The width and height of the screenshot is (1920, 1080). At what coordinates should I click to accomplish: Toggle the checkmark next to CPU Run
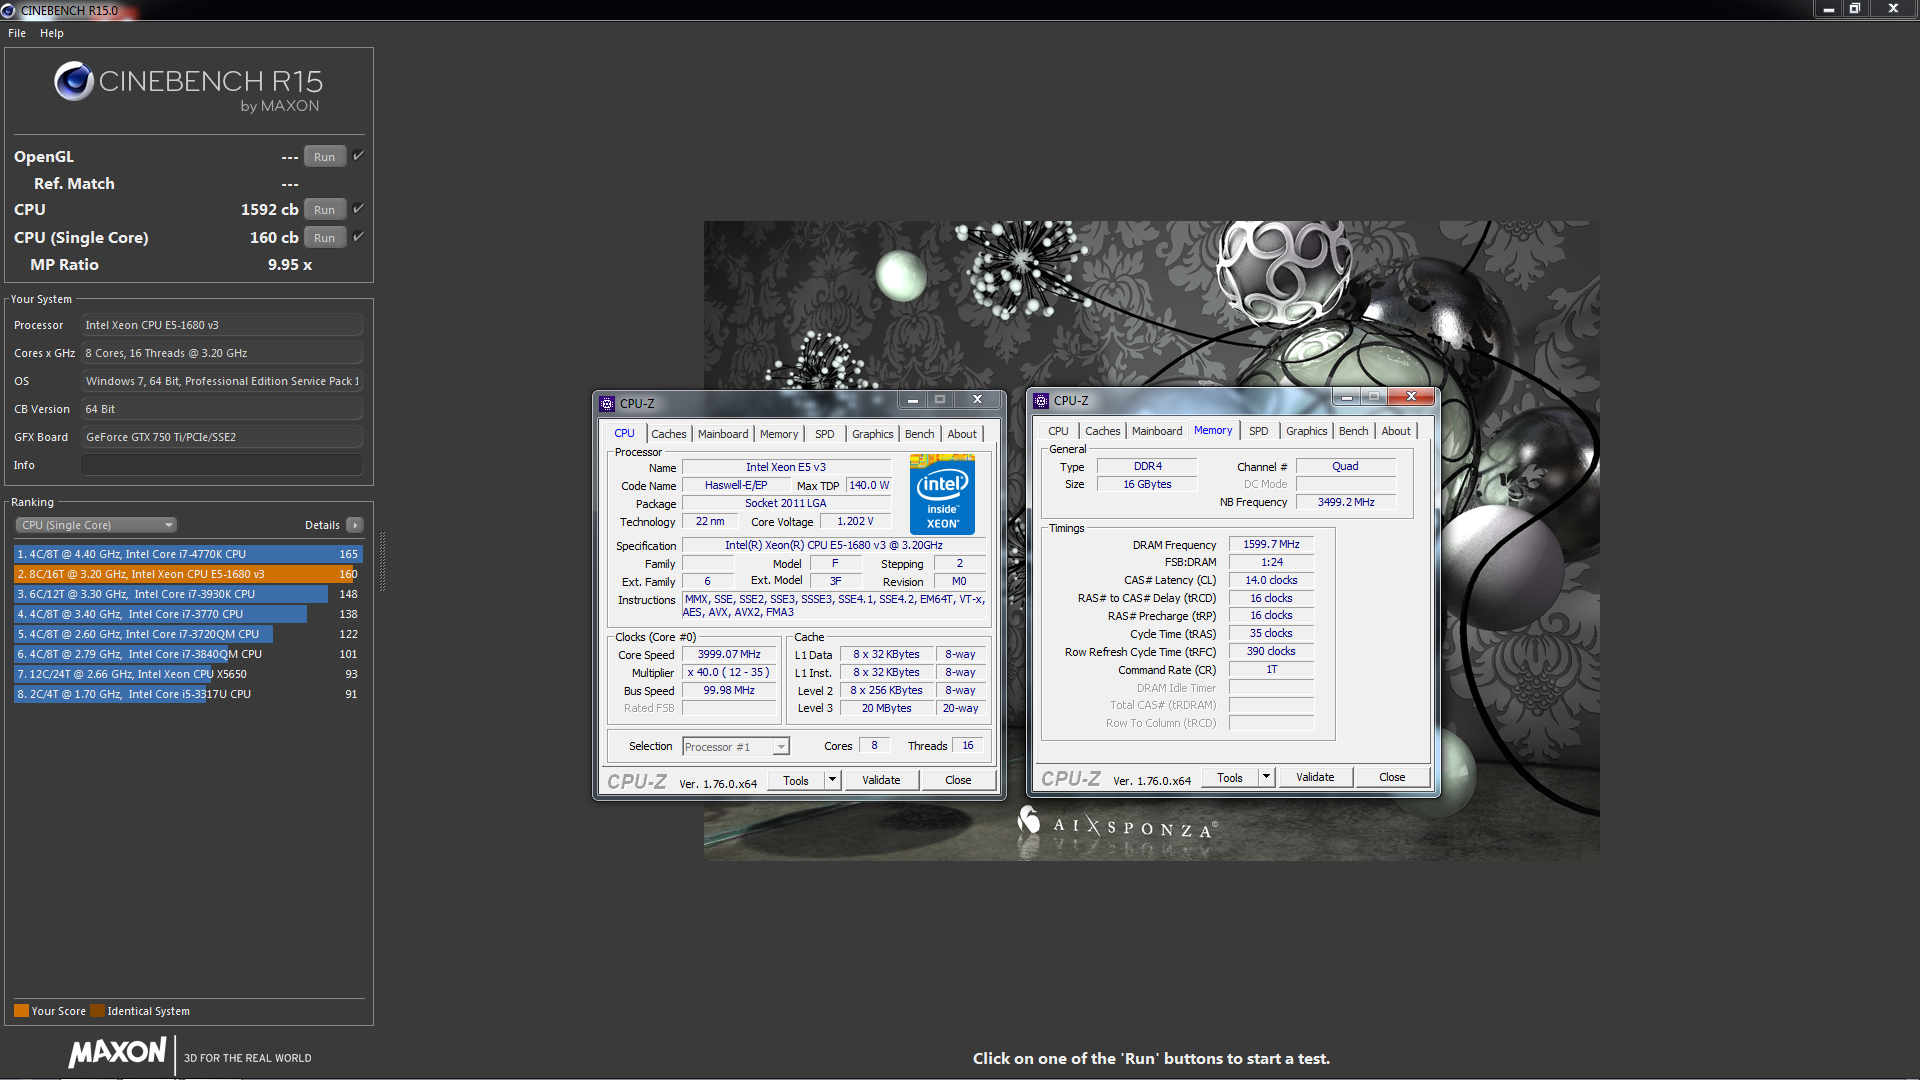click(357, 209)
